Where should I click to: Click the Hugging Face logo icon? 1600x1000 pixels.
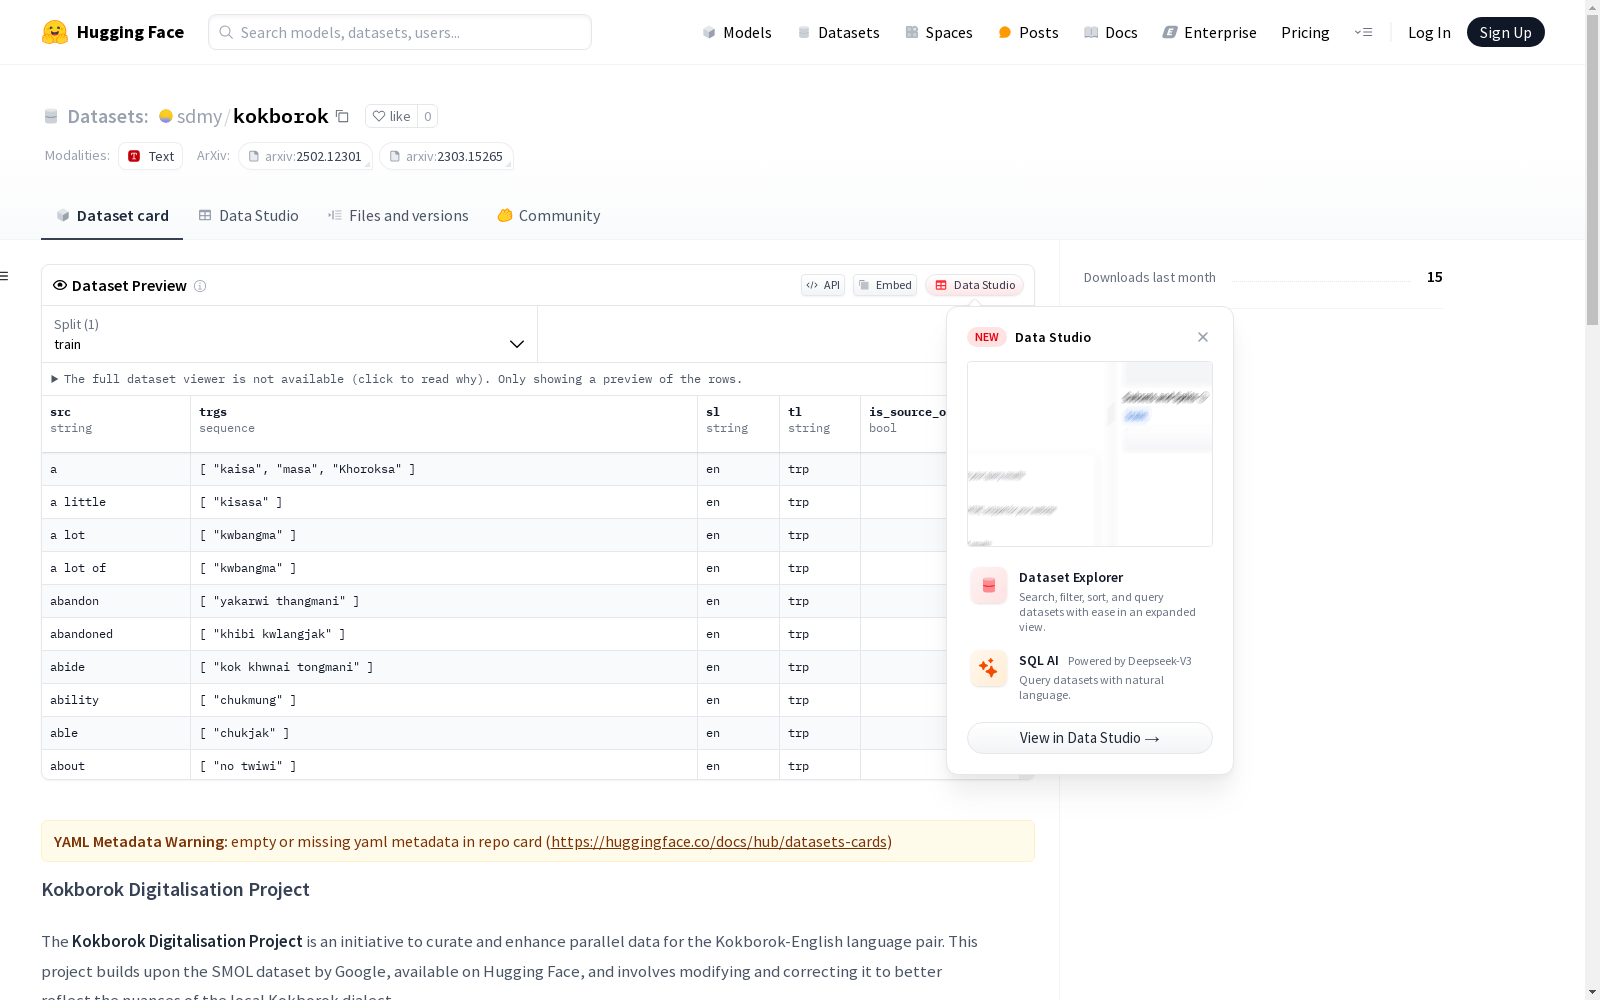pyautogui.click(x=55, y=32)
